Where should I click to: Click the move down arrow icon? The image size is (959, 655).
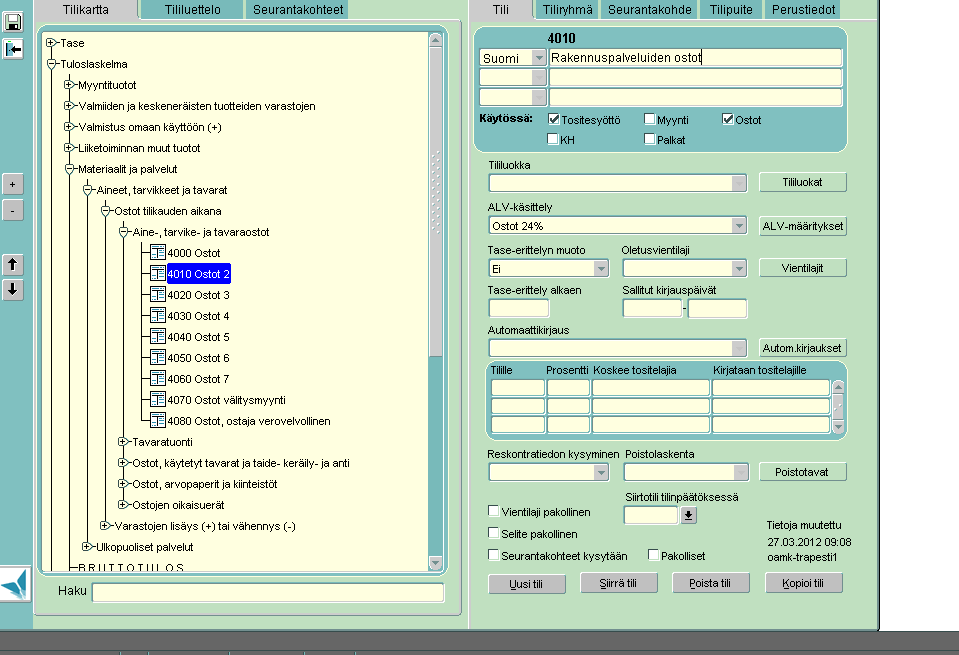click(x=13, y=289)
